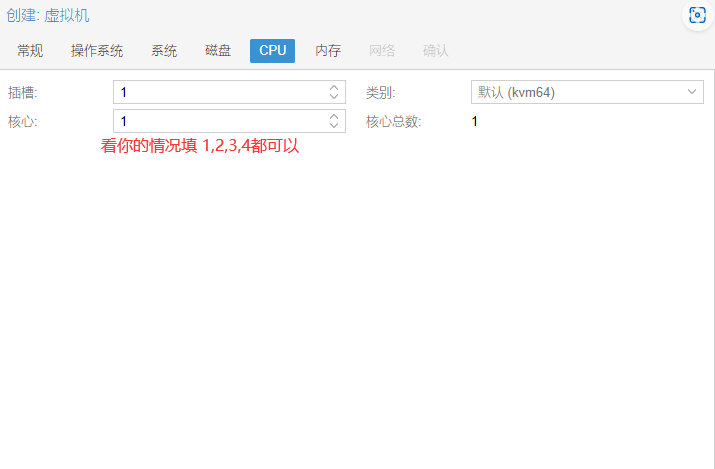Increase 插槽 value with up arrow

point(334,88)
